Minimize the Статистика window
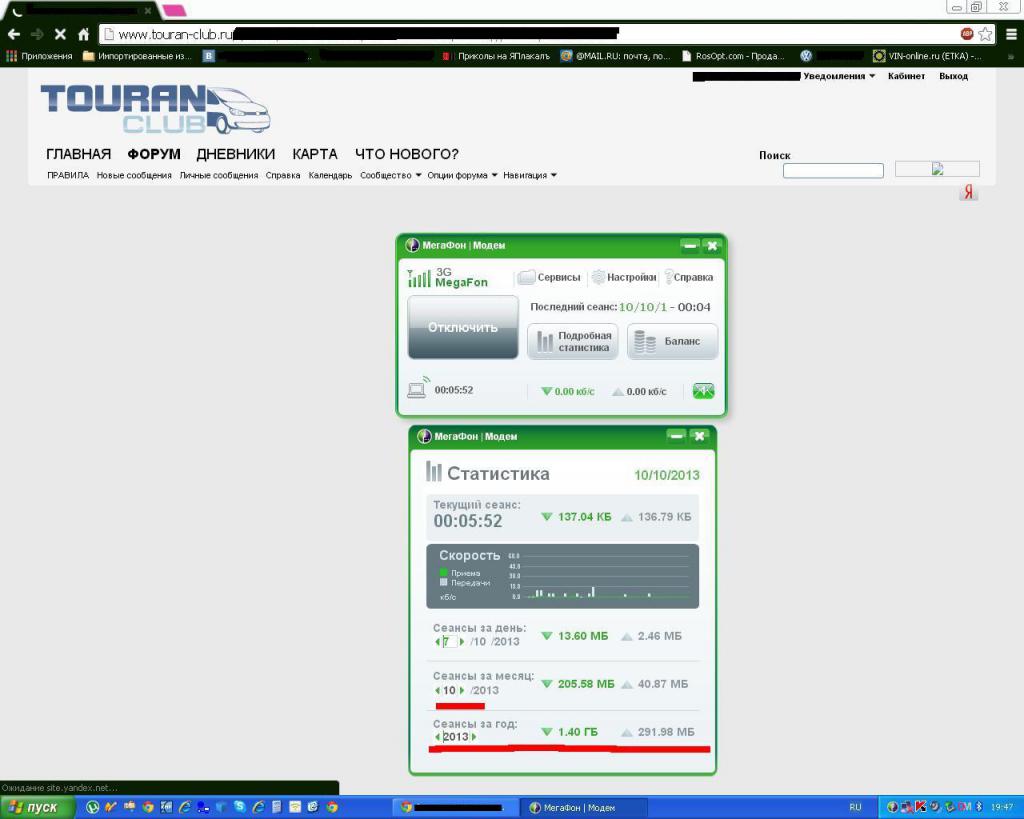This screenshot has width=1024, height=819. tap(677, 436)
